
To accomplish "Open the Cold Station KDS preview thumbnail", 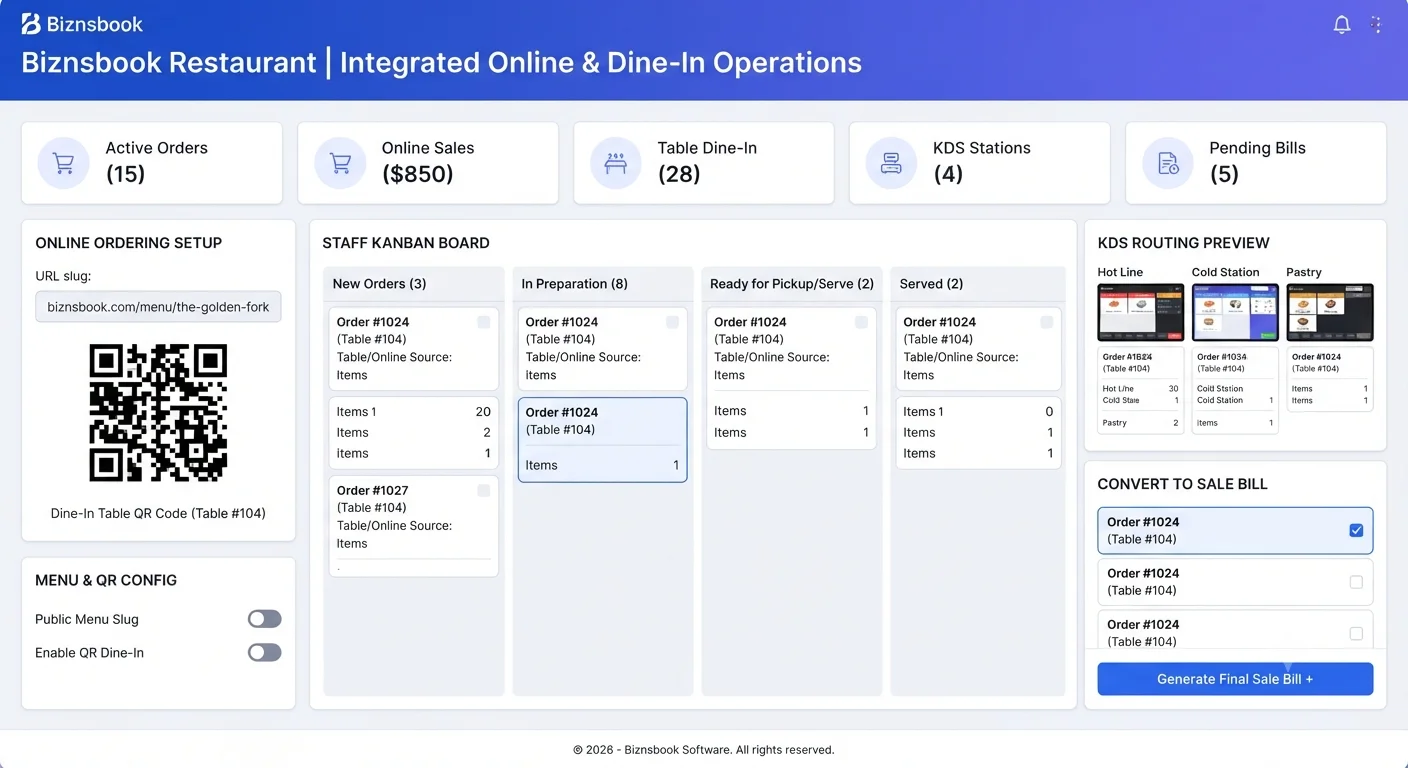I will point(1235,312).
